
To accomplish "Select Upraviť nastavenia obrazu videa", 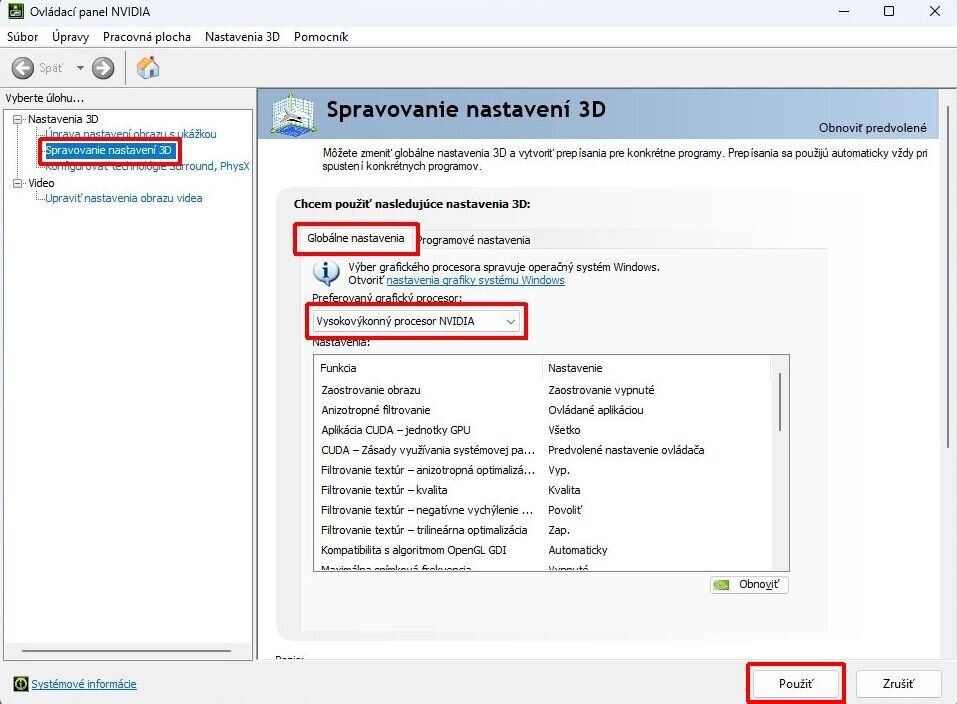I will click(123, 198).
